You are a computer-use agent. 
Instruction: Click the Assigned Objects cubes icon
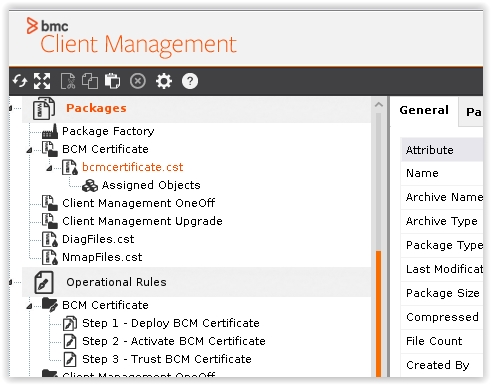90,185
